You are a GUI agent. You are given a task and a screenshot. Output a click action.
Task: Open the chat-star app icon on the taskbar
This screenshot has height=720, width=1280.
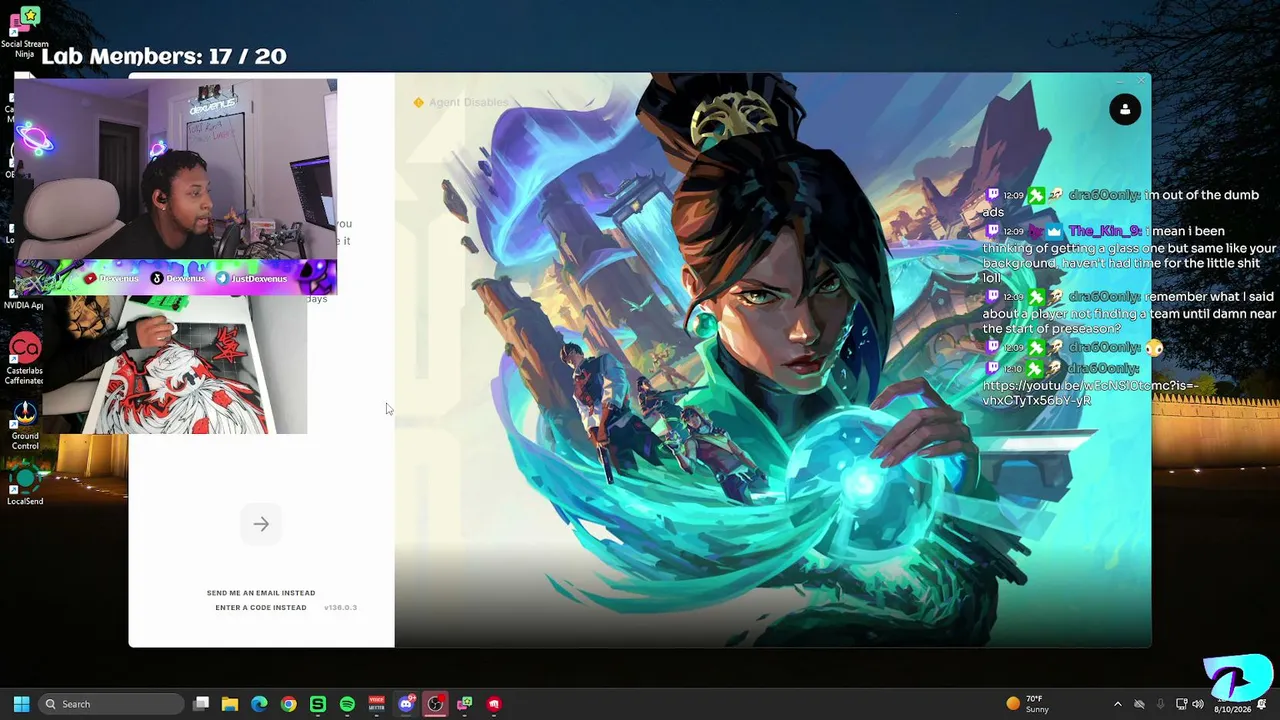click(x=465, y=704)
